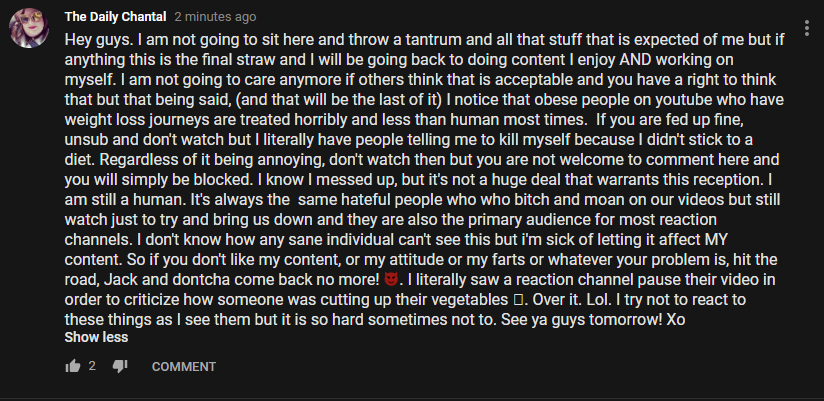The image size is (824, 401).
Task: Like the comment with thumbs up icon
Action: (73, 366)
